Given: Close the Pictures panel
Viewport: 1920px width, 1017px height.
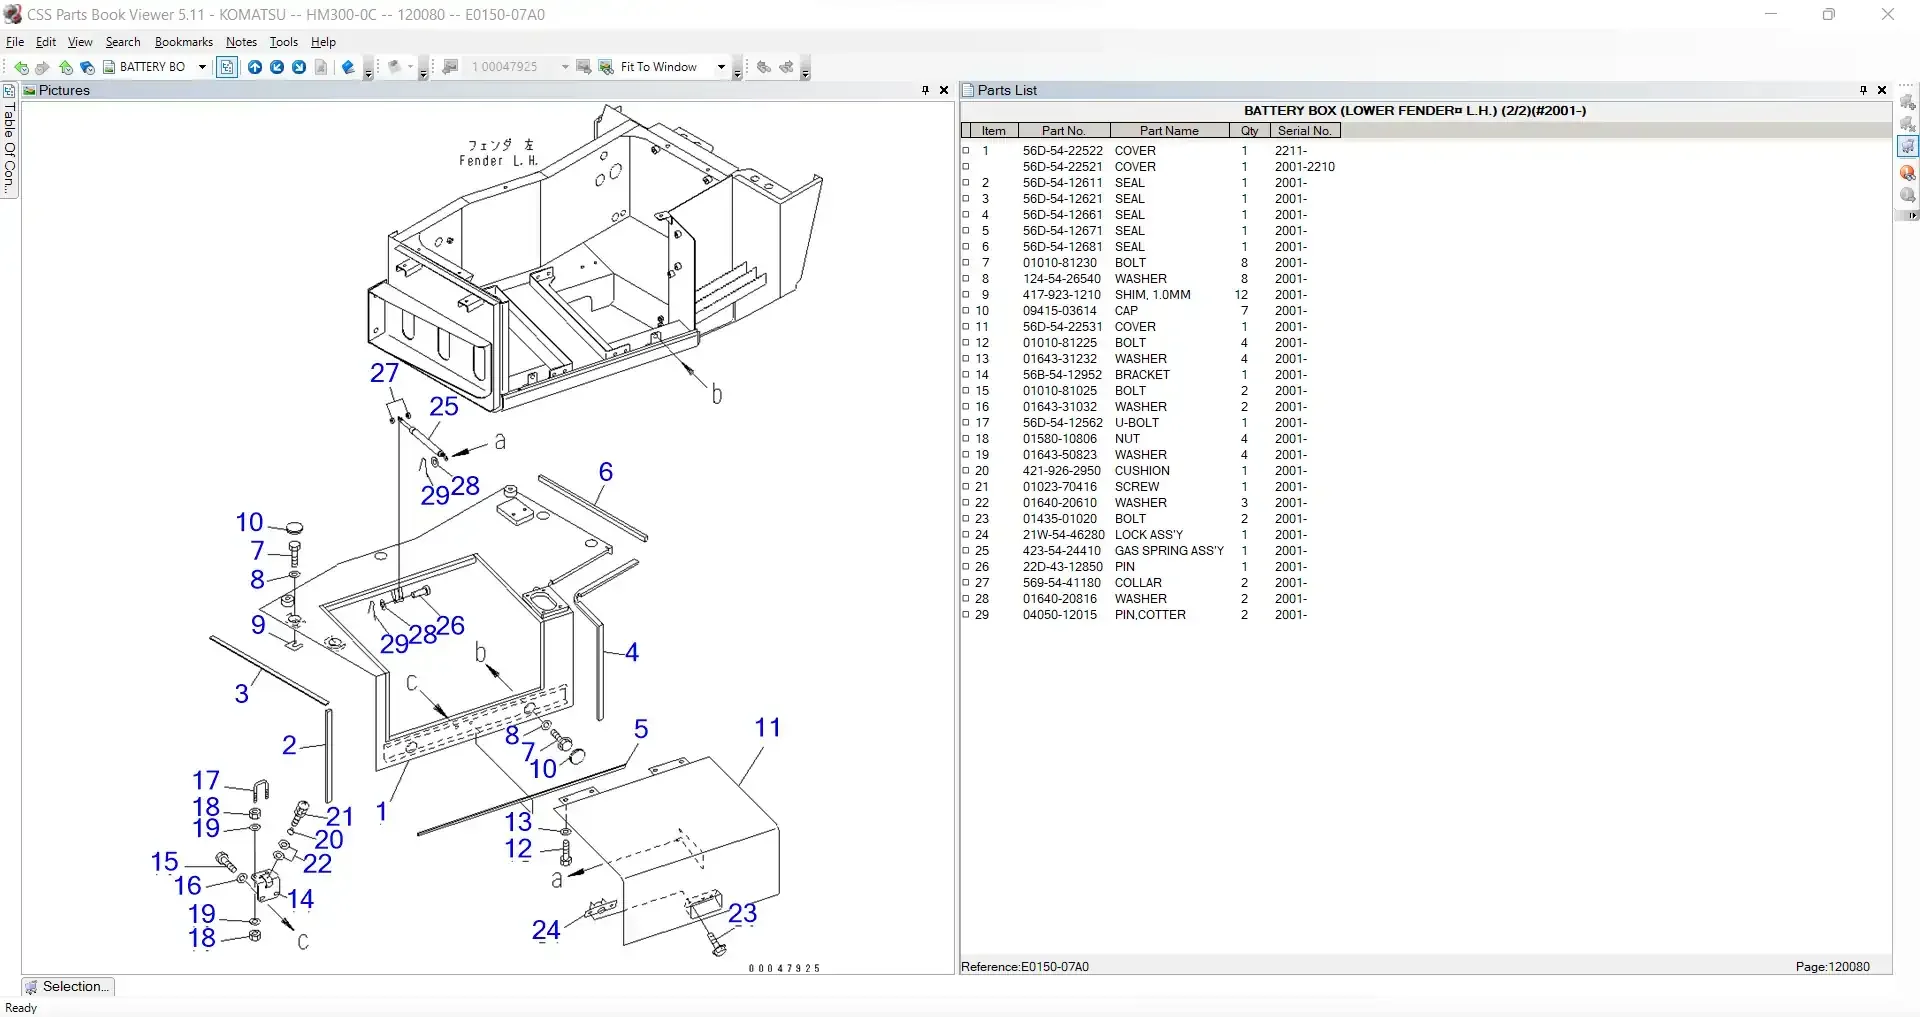Looking at the screenshot, I should [x=944, y=90].
